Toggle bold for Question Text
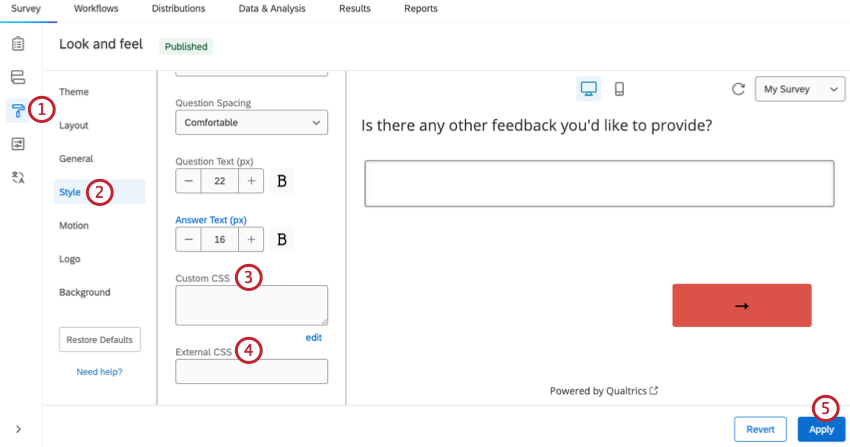Screen dimensions: 850x447 [282, 181]
